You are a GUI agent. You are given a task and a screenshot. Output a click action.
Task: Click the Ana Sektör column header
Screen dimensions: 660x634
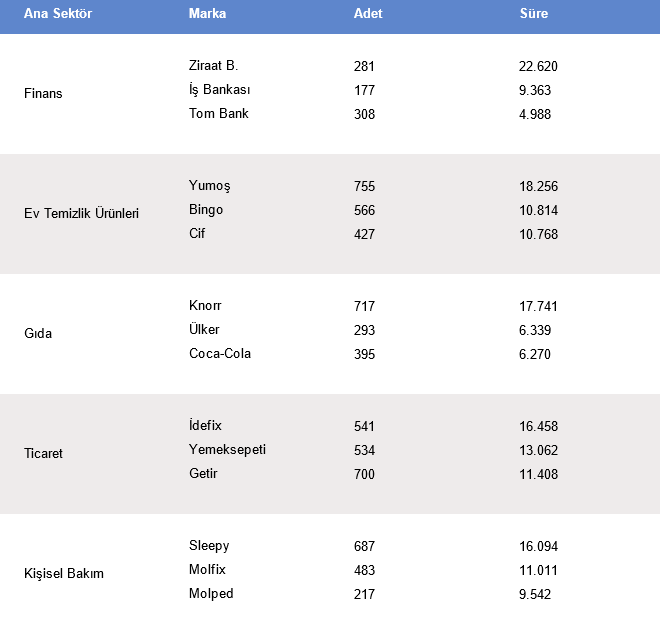[x=51, y=14]
